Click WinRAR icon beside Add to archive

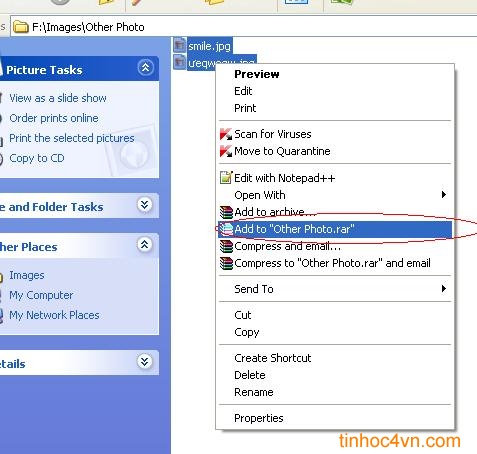(226, 212)
